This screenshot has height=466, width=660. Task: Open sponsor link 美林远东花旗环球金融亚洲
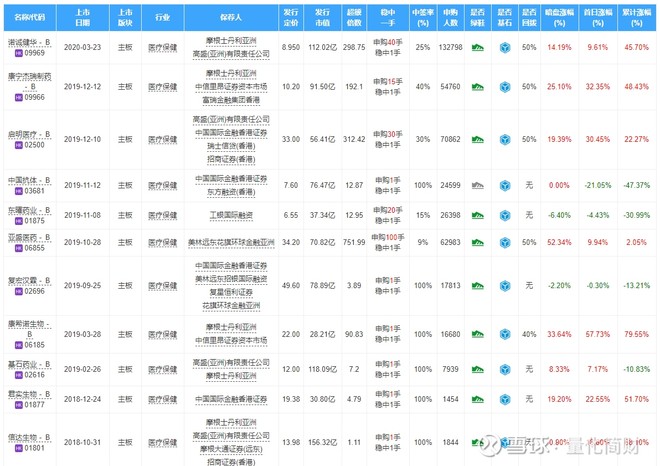[231, 242]
